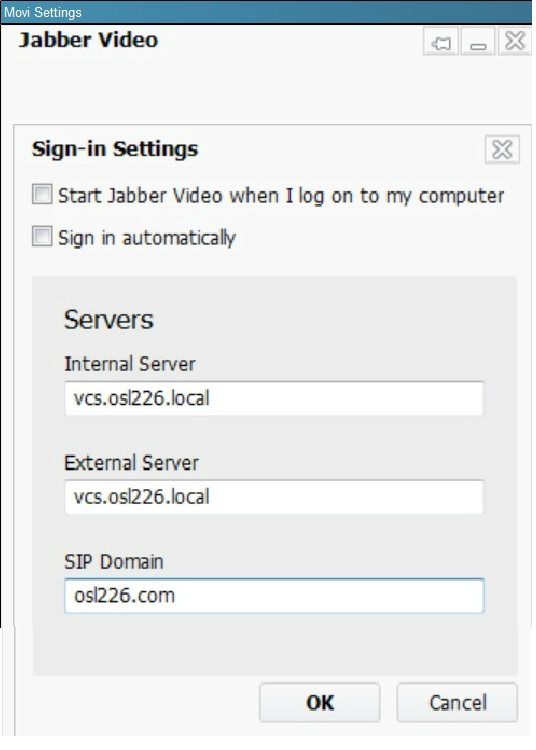Click the Movi Settings title bar

coord(266,12)
